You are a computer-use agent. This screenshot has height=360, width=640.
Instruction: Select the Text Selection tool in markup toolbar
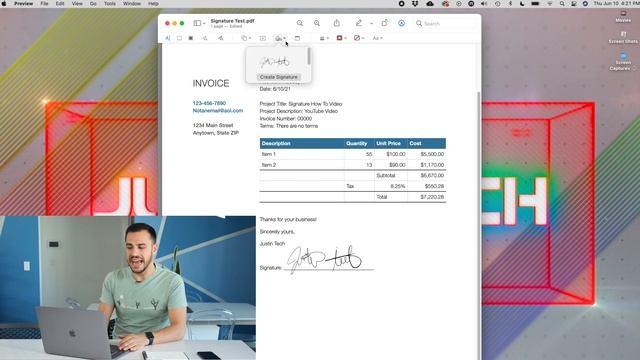click(x=167, y=38)
